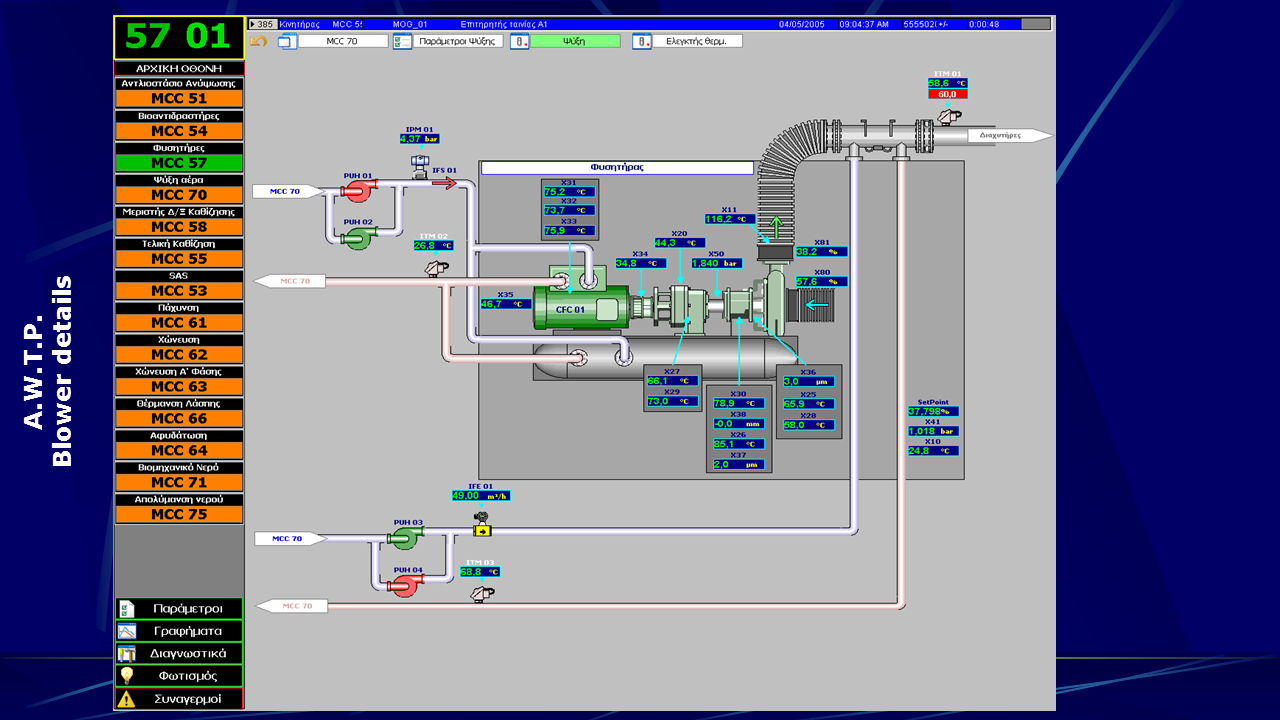Select the PUH 04 red pump symbol
The width and height of the screenshot is (1280, 720).
(404, 584)
